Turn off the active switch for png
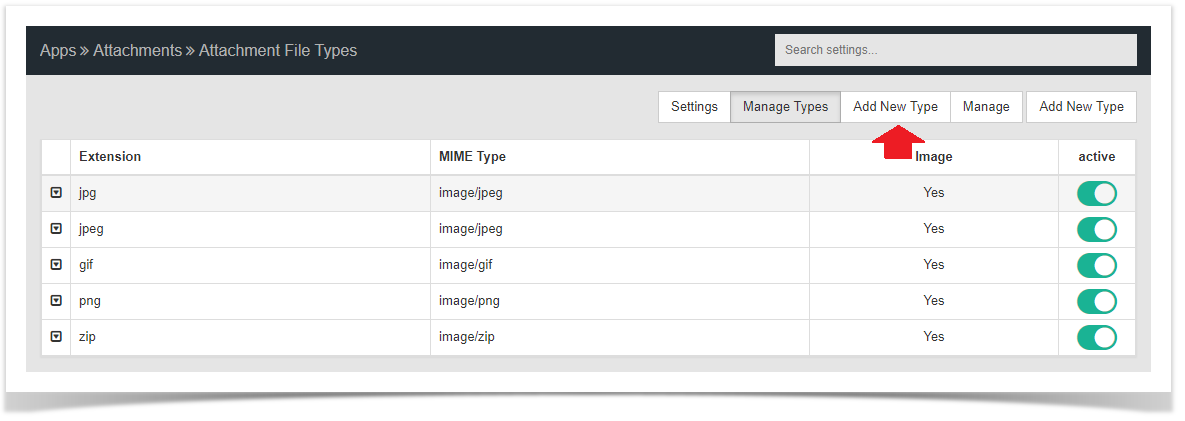The width and height of the screenshot is (1185, 421). [1097, 301]
